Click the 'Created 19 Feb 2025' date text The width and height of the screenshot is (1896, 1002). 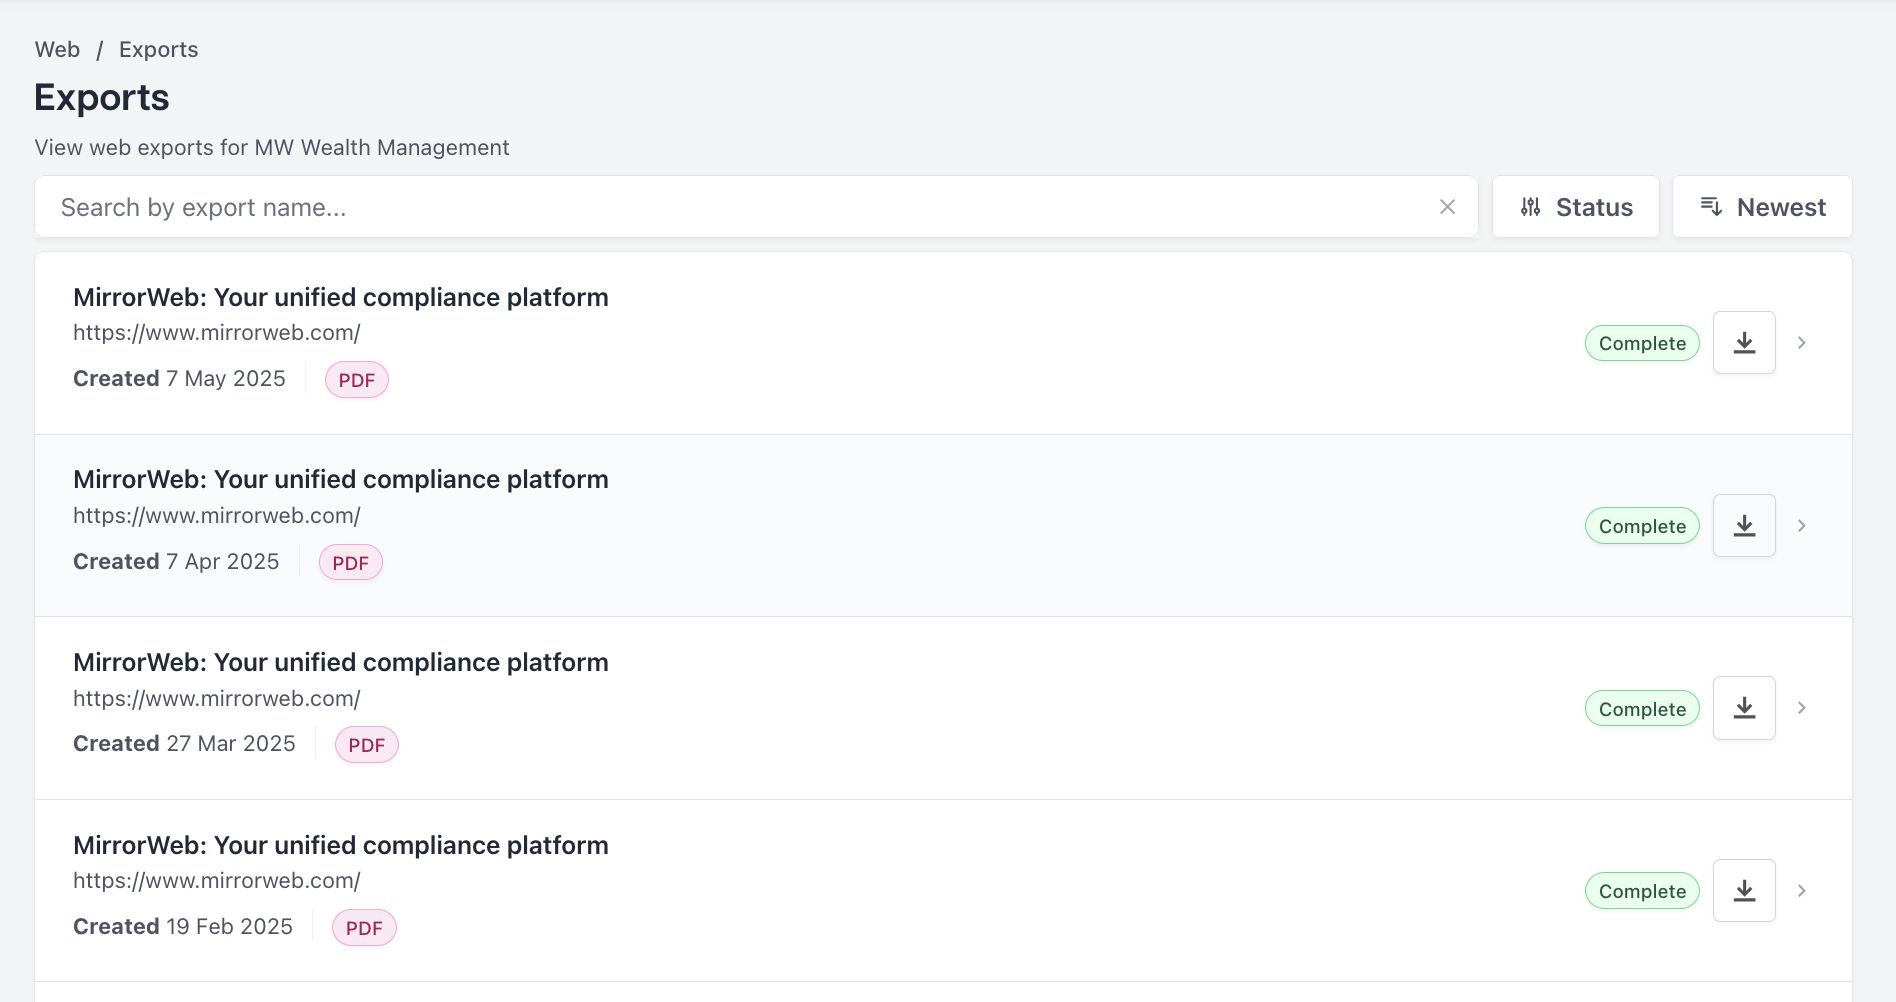(x=183, y=927)
